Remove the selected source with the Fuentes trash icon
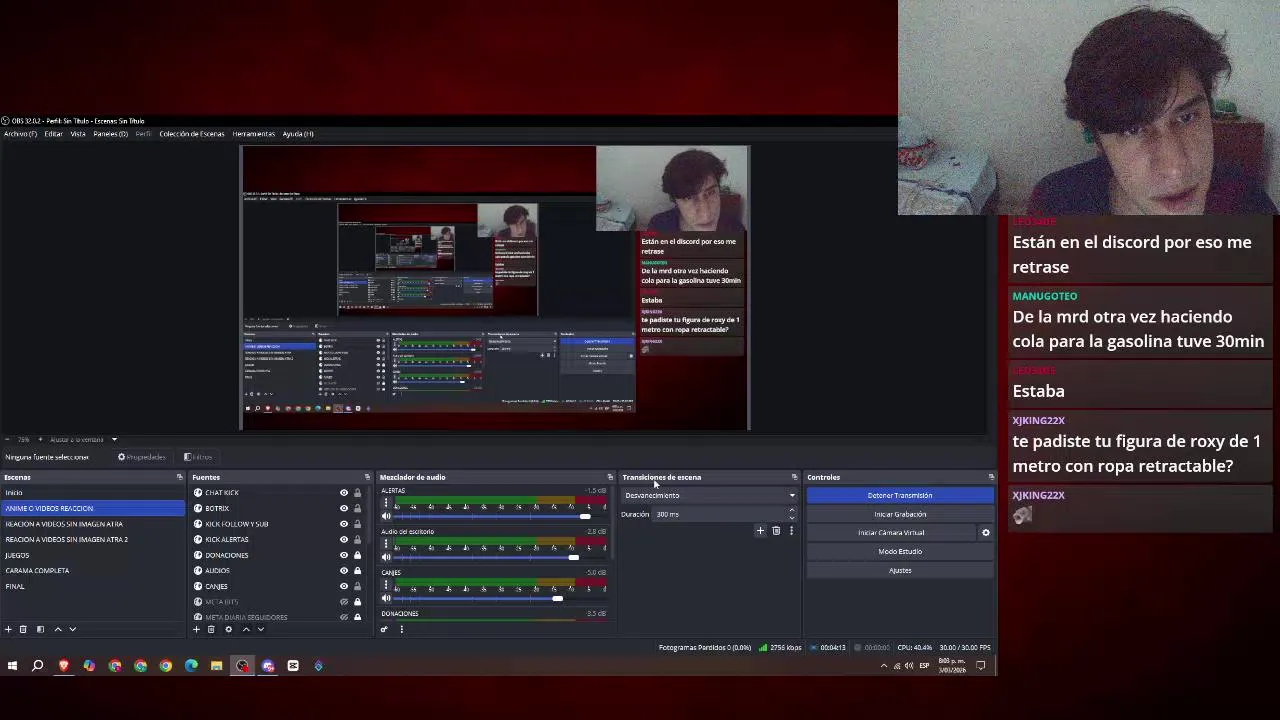 211,629
